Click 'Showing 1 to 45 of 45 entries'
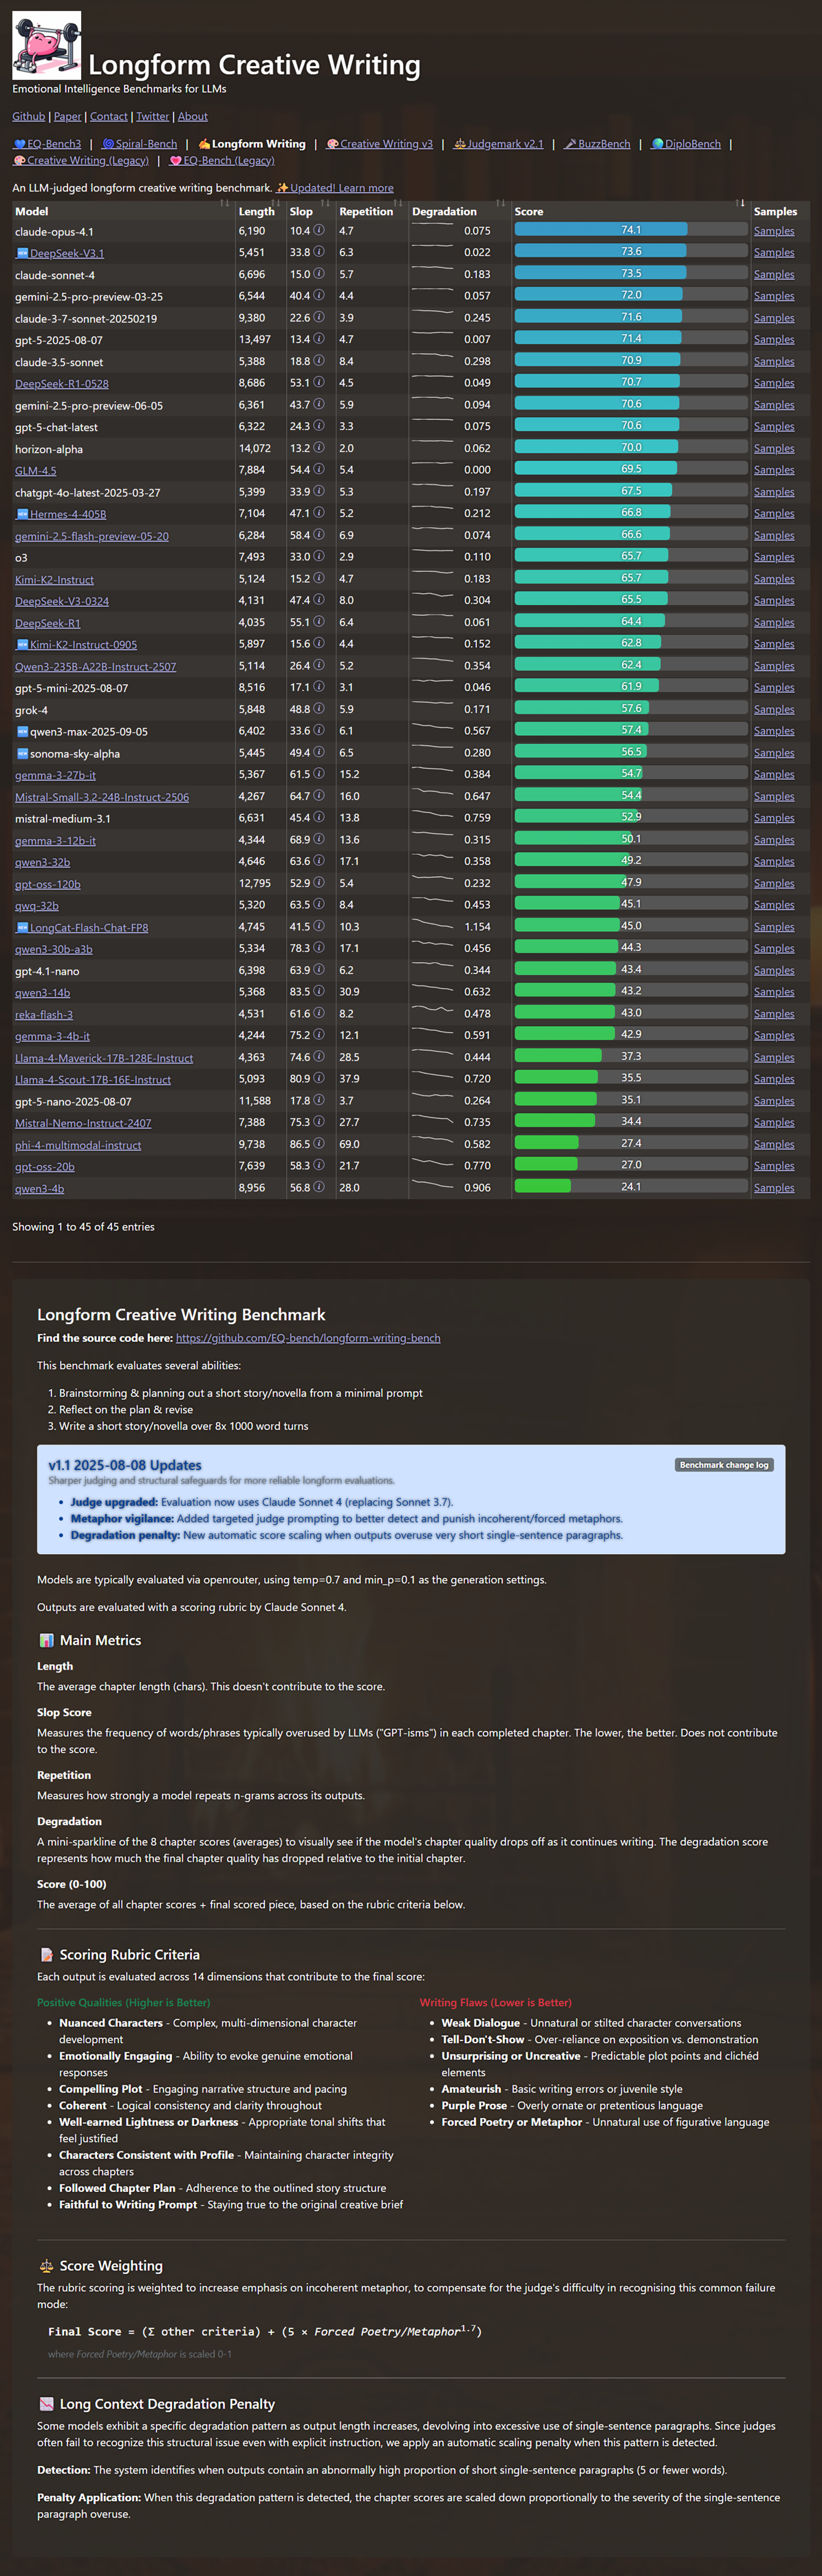Image resolution: width=822 pixels, height=2576 pixels. pos(83,1227)
